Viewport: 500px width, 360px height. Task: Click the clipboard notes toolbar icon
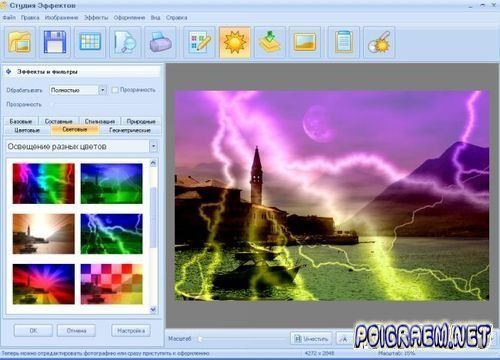click(344, 43)
